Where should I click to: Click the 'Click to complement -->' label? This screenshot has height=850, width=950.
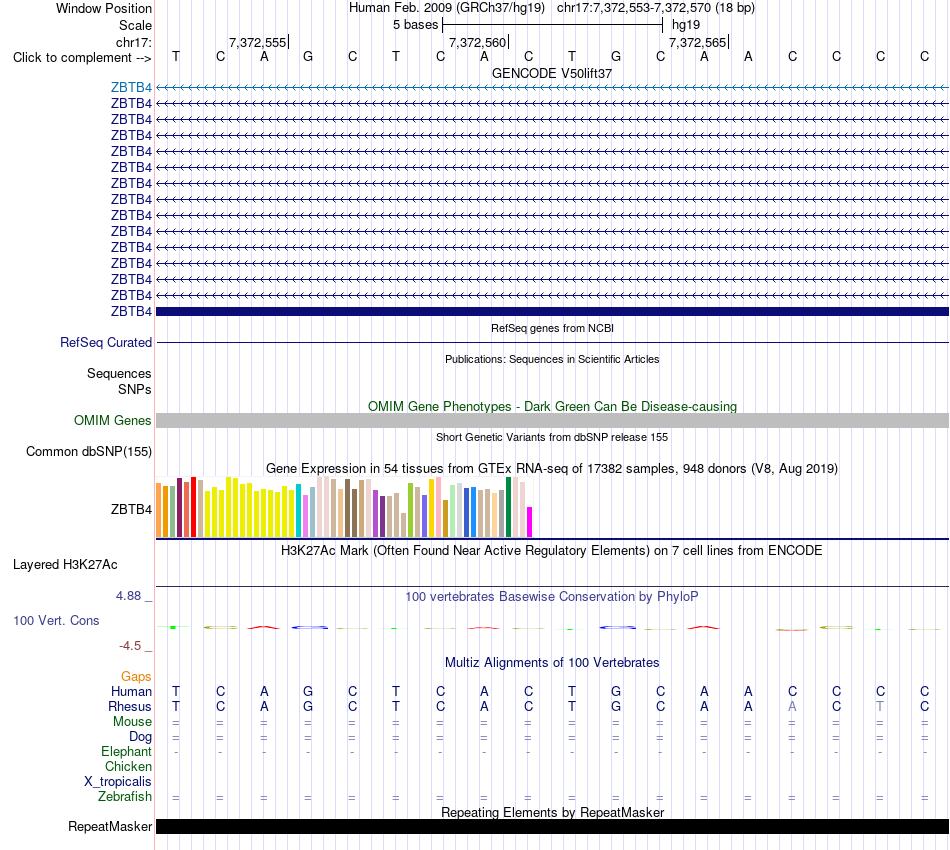point(82,58)
